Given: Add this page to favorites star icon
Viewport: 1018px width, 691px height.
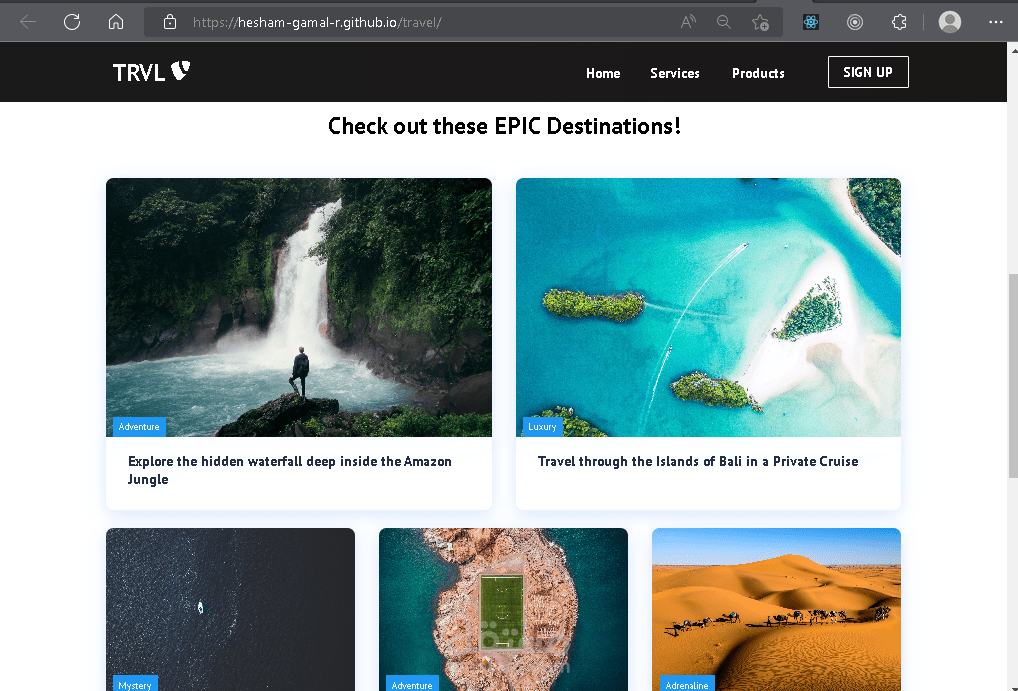Looking at the screenshot, I should click(760, 23).
